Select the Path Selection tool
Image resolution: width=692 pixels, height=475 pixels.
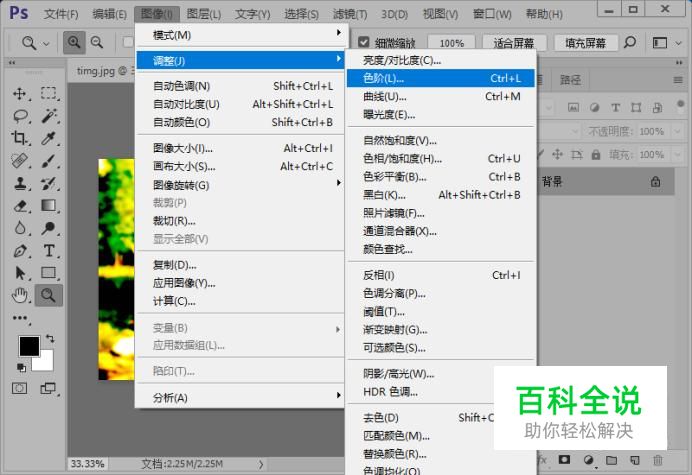pyautogui.click(x=19, y=273)
